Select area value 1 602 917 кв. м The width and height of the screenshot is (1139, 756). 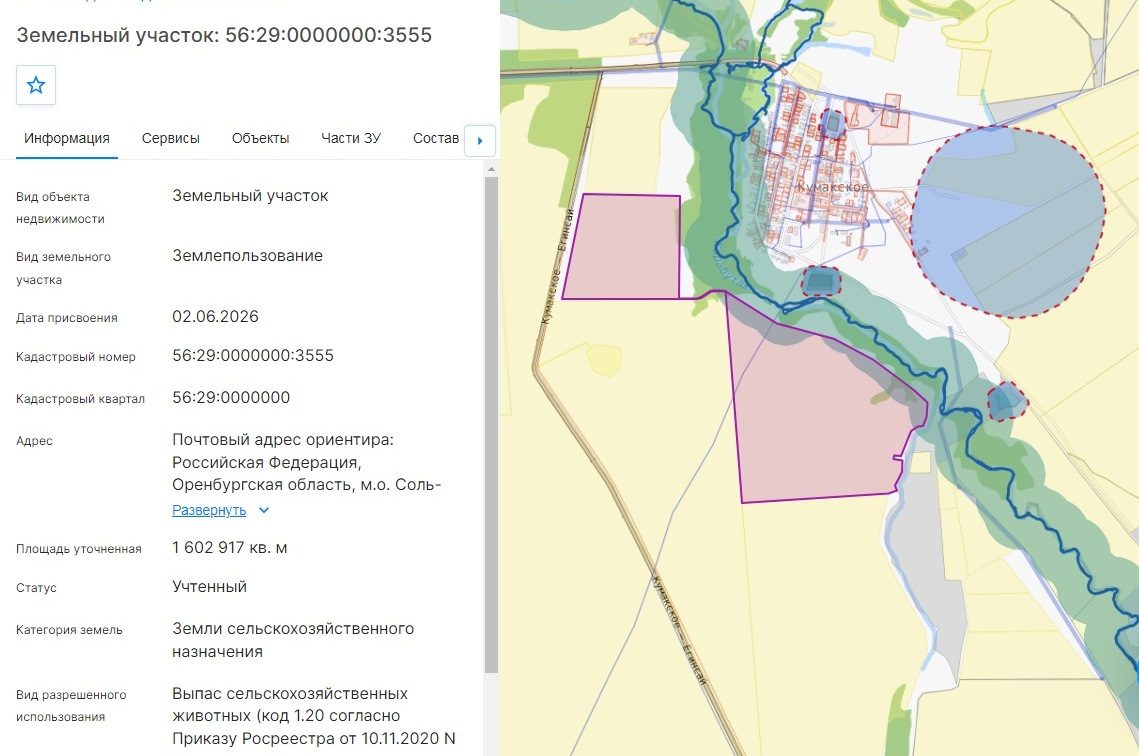tap(230, 548)
